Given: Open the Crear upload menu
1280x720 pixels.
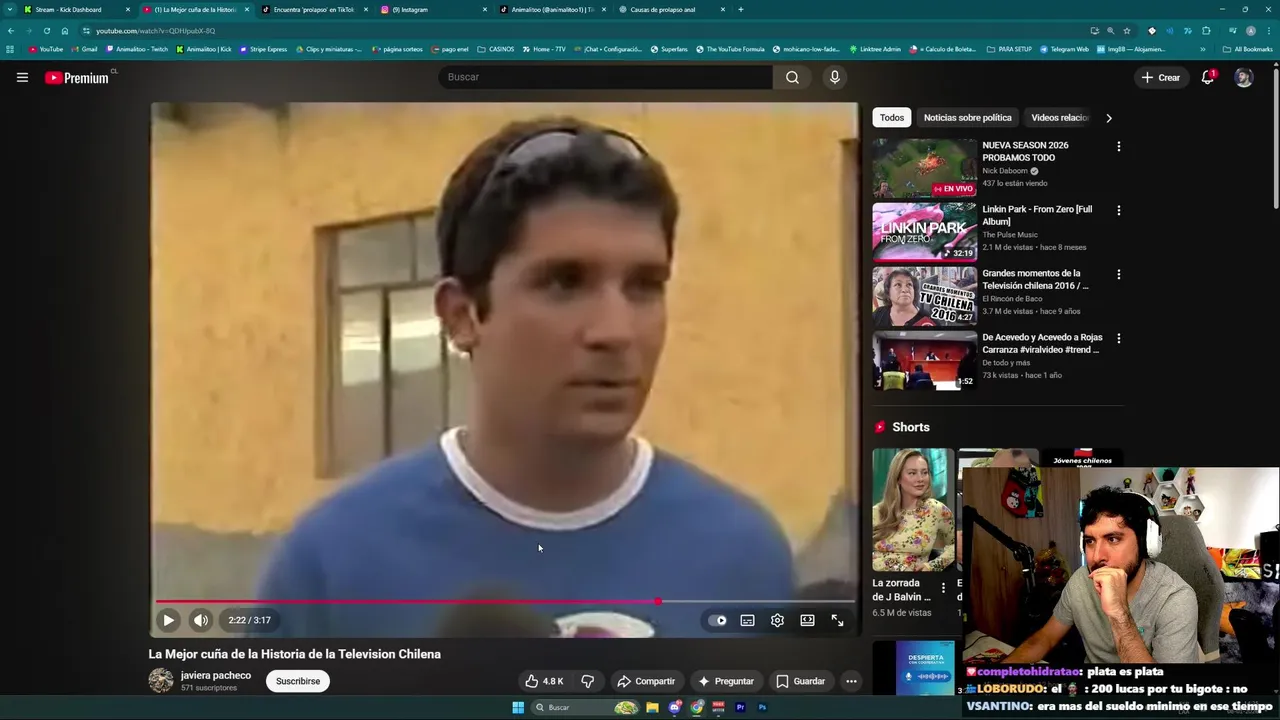Looking at the screenshot, I should pyautogui.click(x=1161, y=77).
